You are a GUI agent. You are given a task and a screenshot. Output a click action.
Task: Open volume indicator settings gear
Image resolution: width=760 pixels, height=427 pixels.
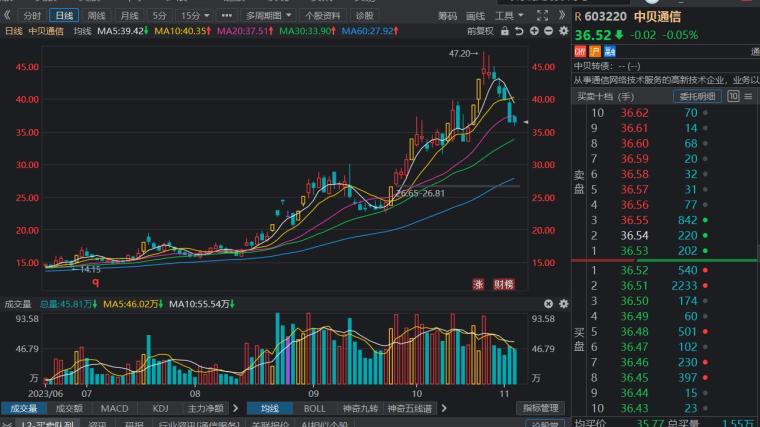pyautogui.click(x=563, y=304)
